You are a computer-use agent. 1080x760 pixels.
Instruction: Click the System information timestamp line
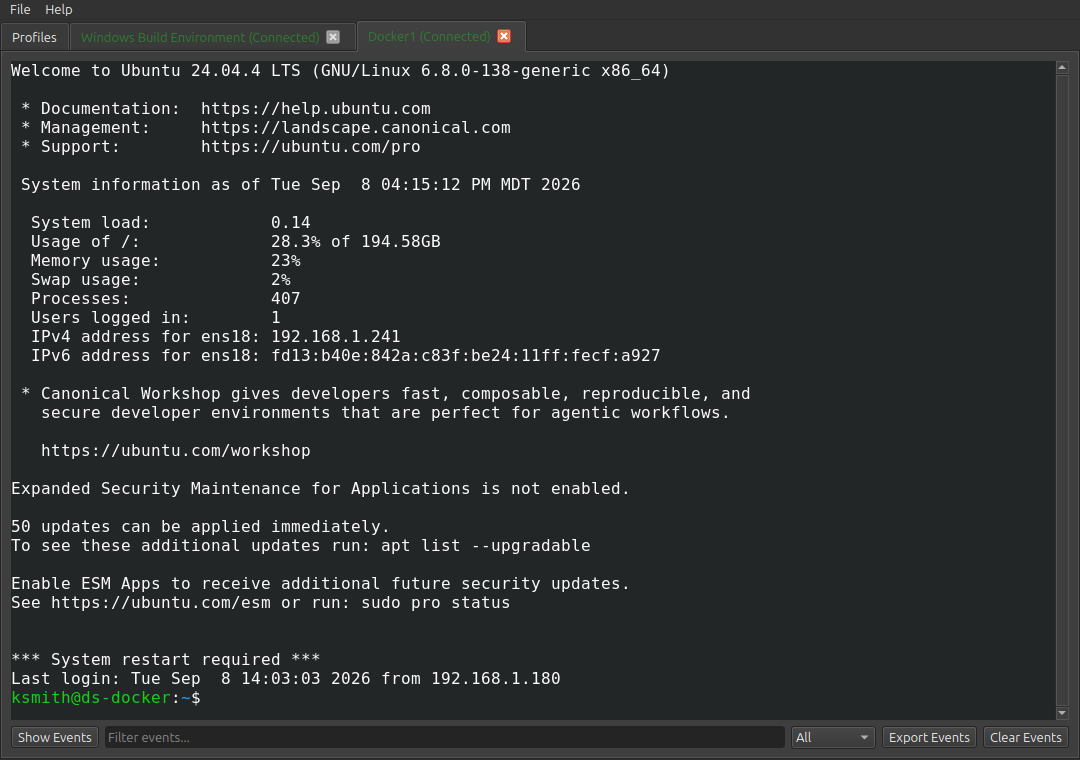point(300,185)
